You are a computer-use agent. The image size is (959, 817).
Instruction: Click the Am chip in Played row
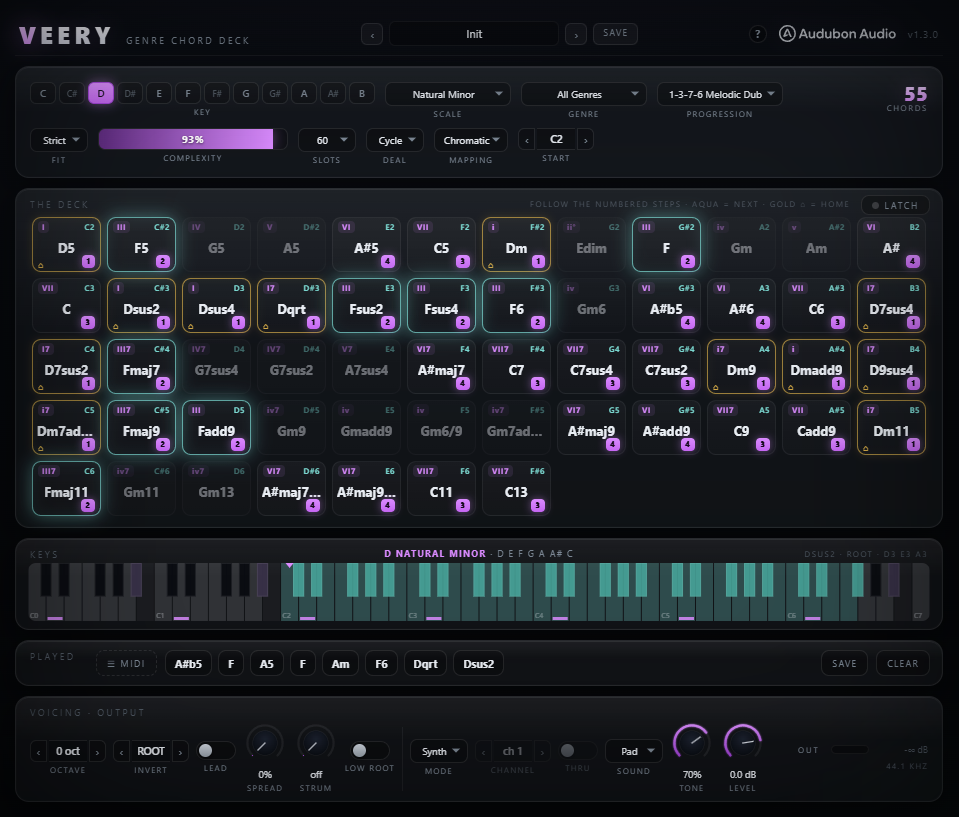pos(341,664)
